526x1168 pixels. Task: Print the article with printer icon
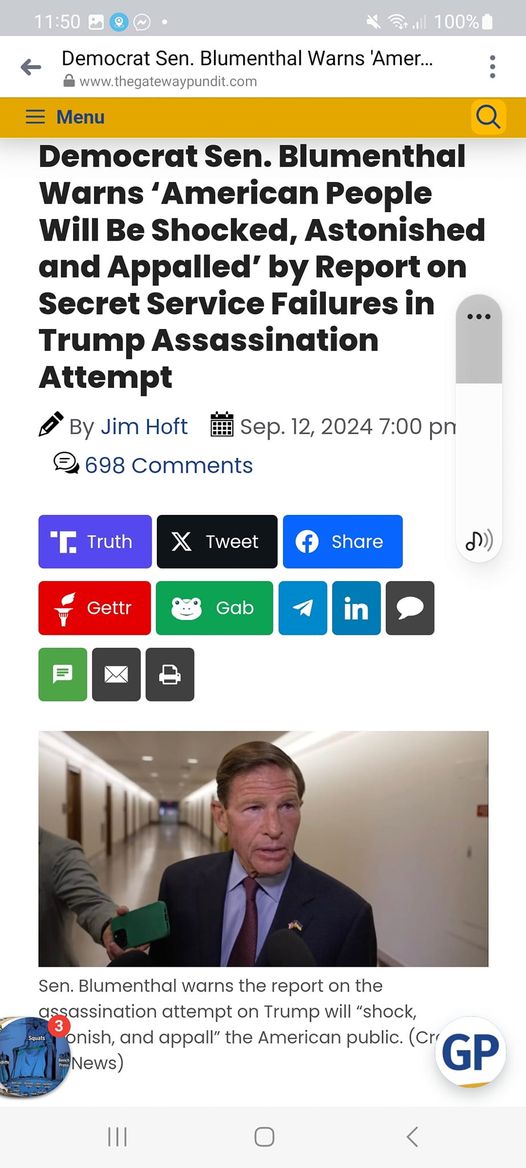point(170,674)
